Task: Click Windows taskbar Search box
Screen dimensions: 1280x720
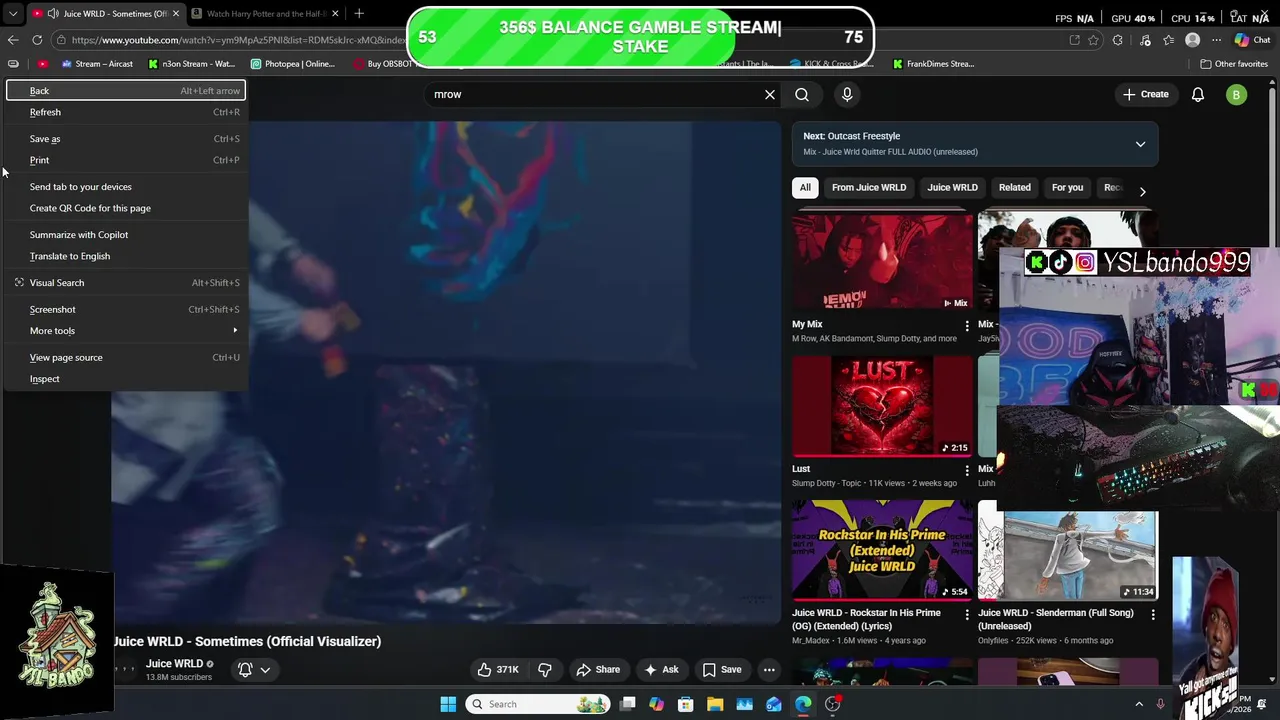Action: coord(538,704)
